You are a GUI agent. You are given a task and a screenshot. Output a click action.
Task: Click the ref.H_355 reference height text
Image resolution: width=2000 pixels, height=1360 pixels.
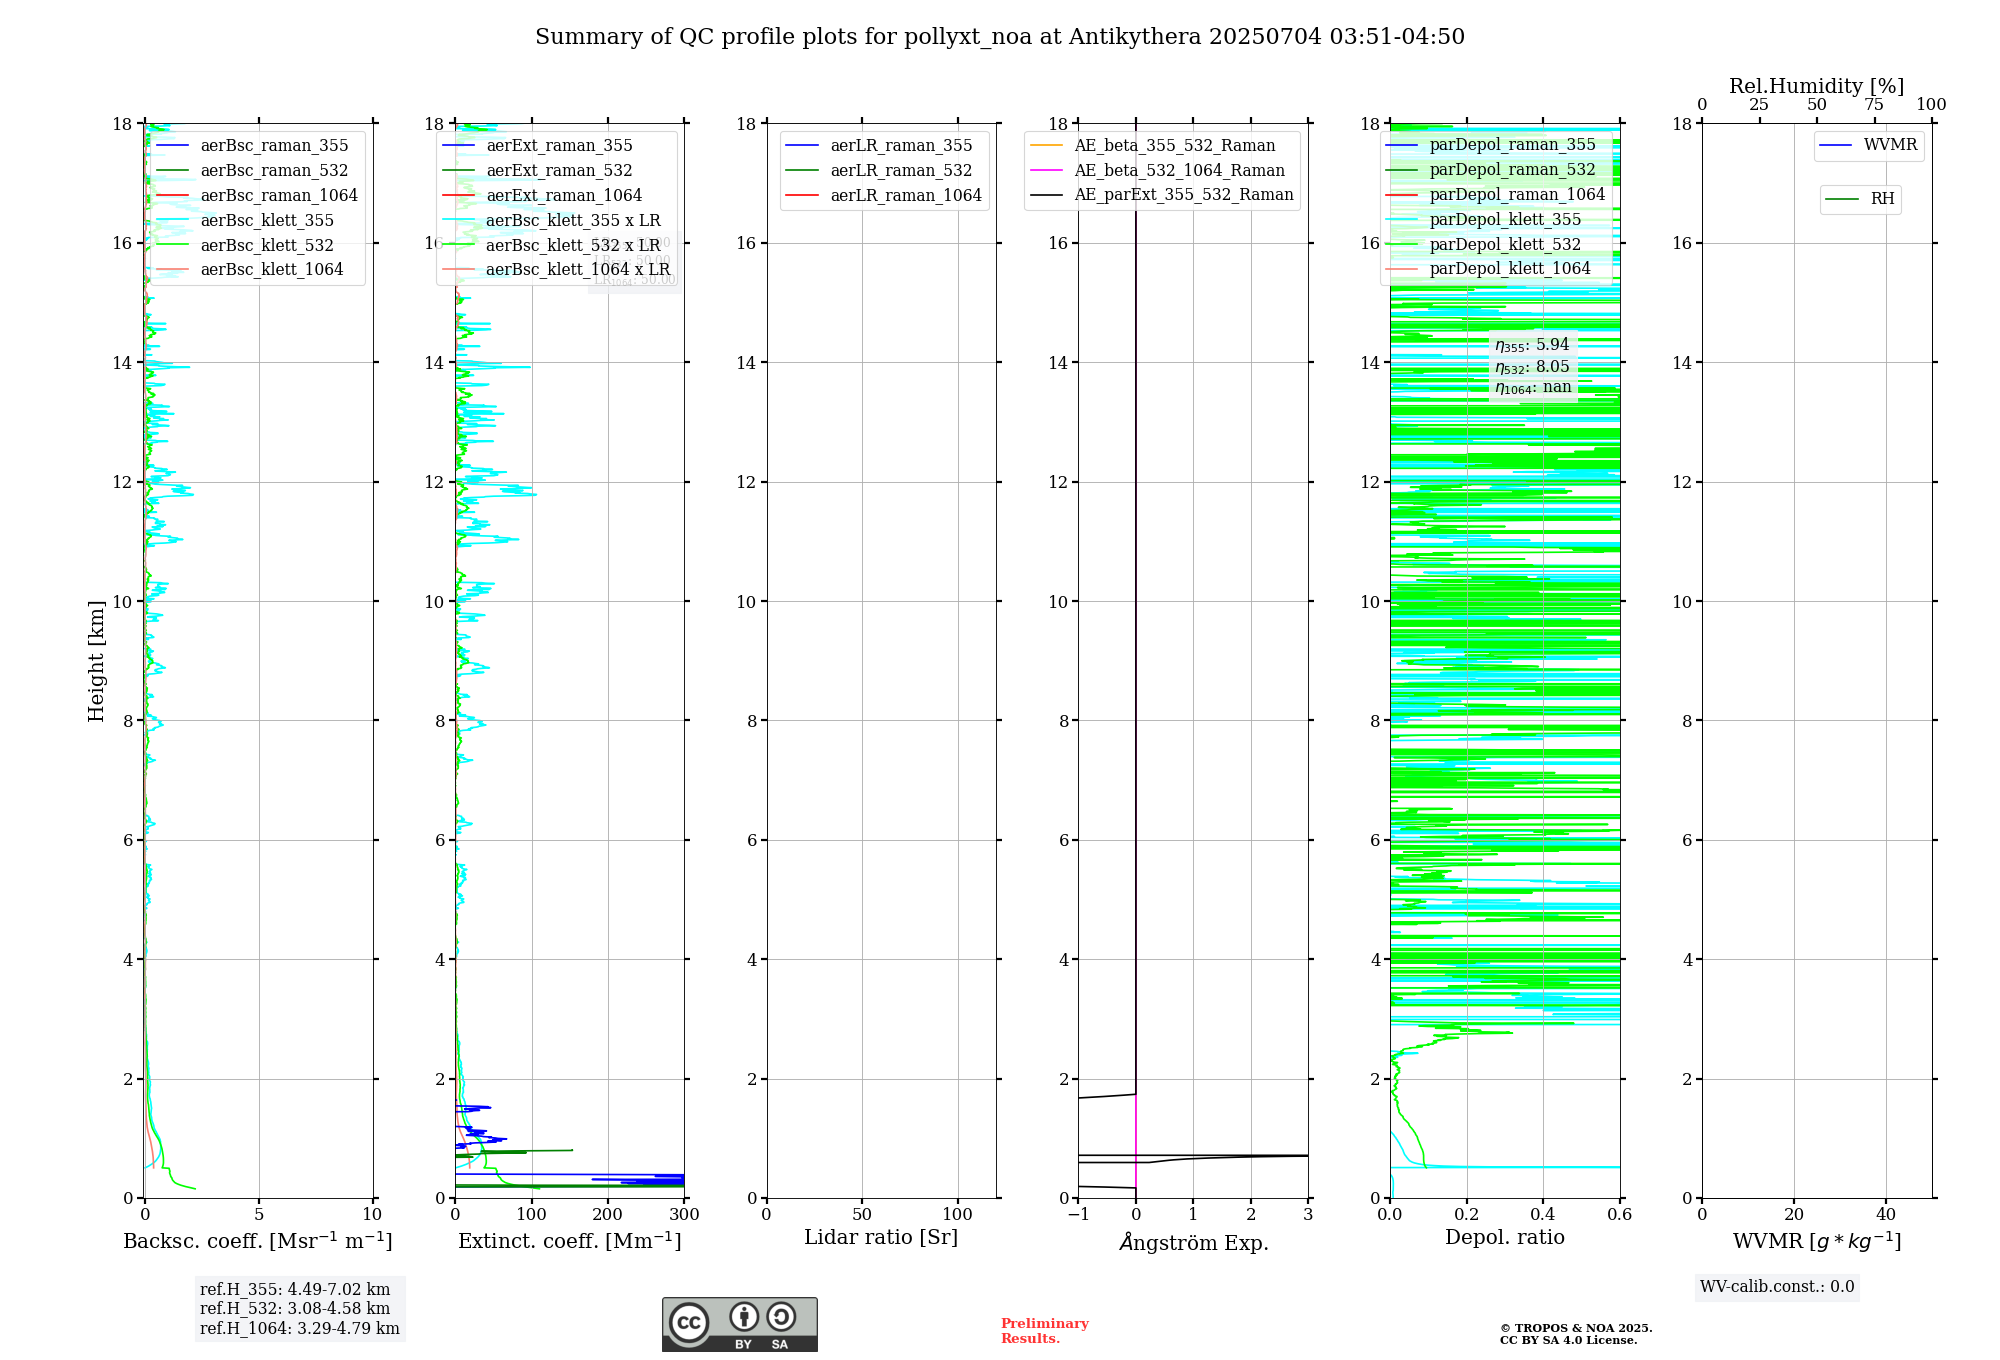coord(295,1290)
